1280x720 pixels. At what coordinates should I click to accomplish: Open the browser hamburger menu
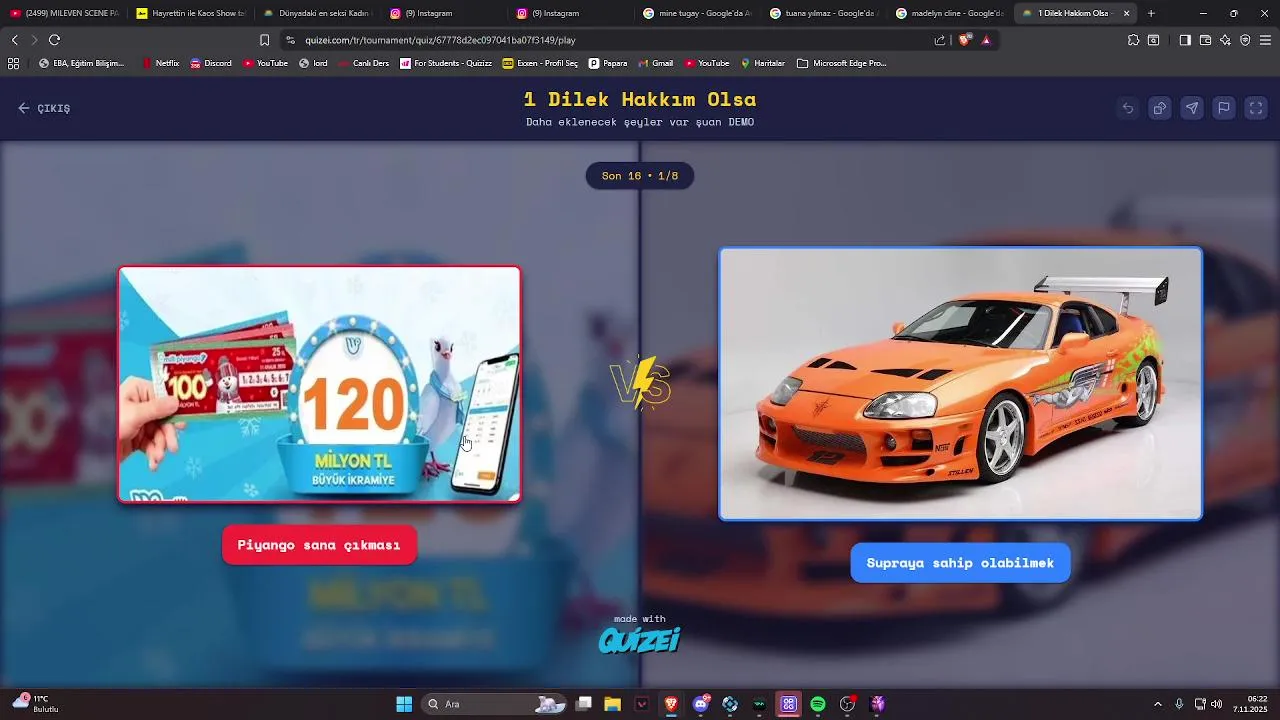pos(1265,40)
